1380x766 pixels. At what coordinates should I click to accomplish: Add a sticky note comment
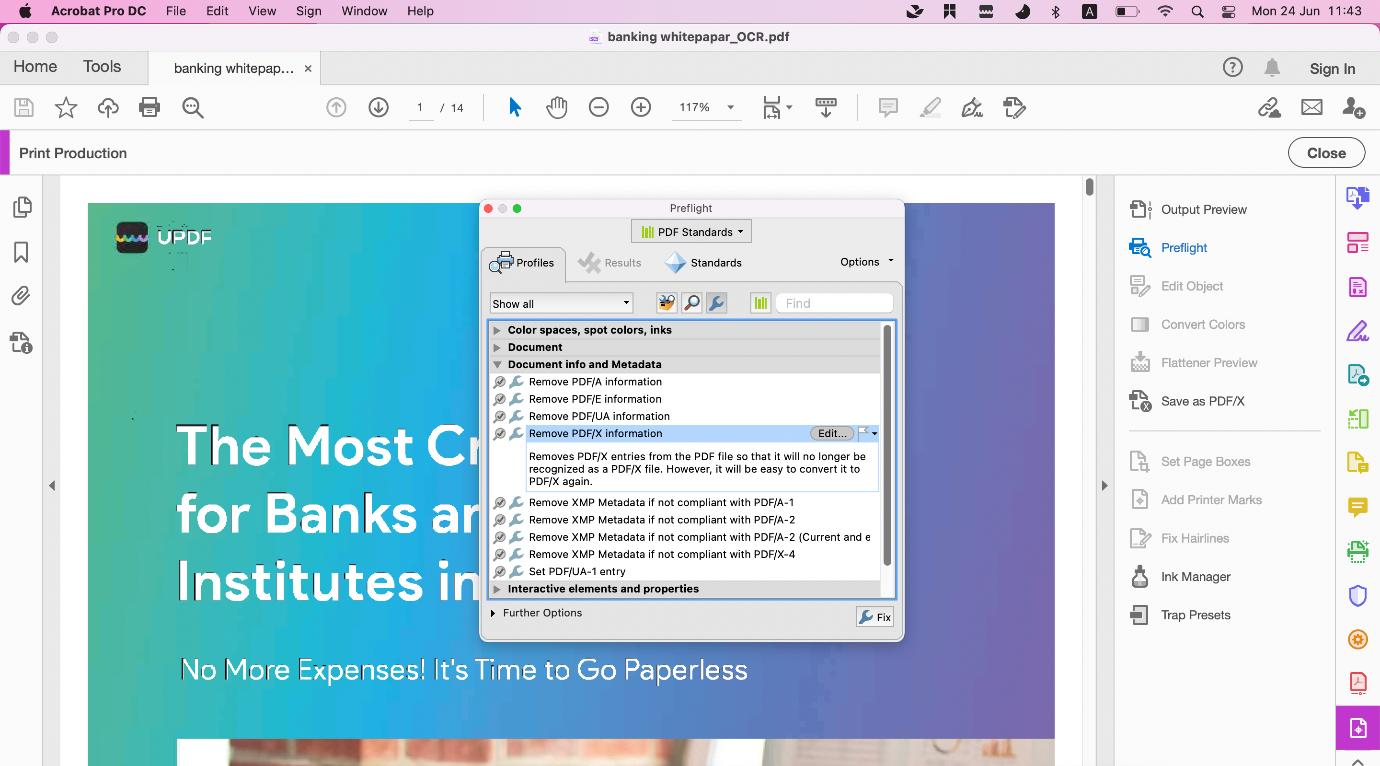(x=888, y=108)
